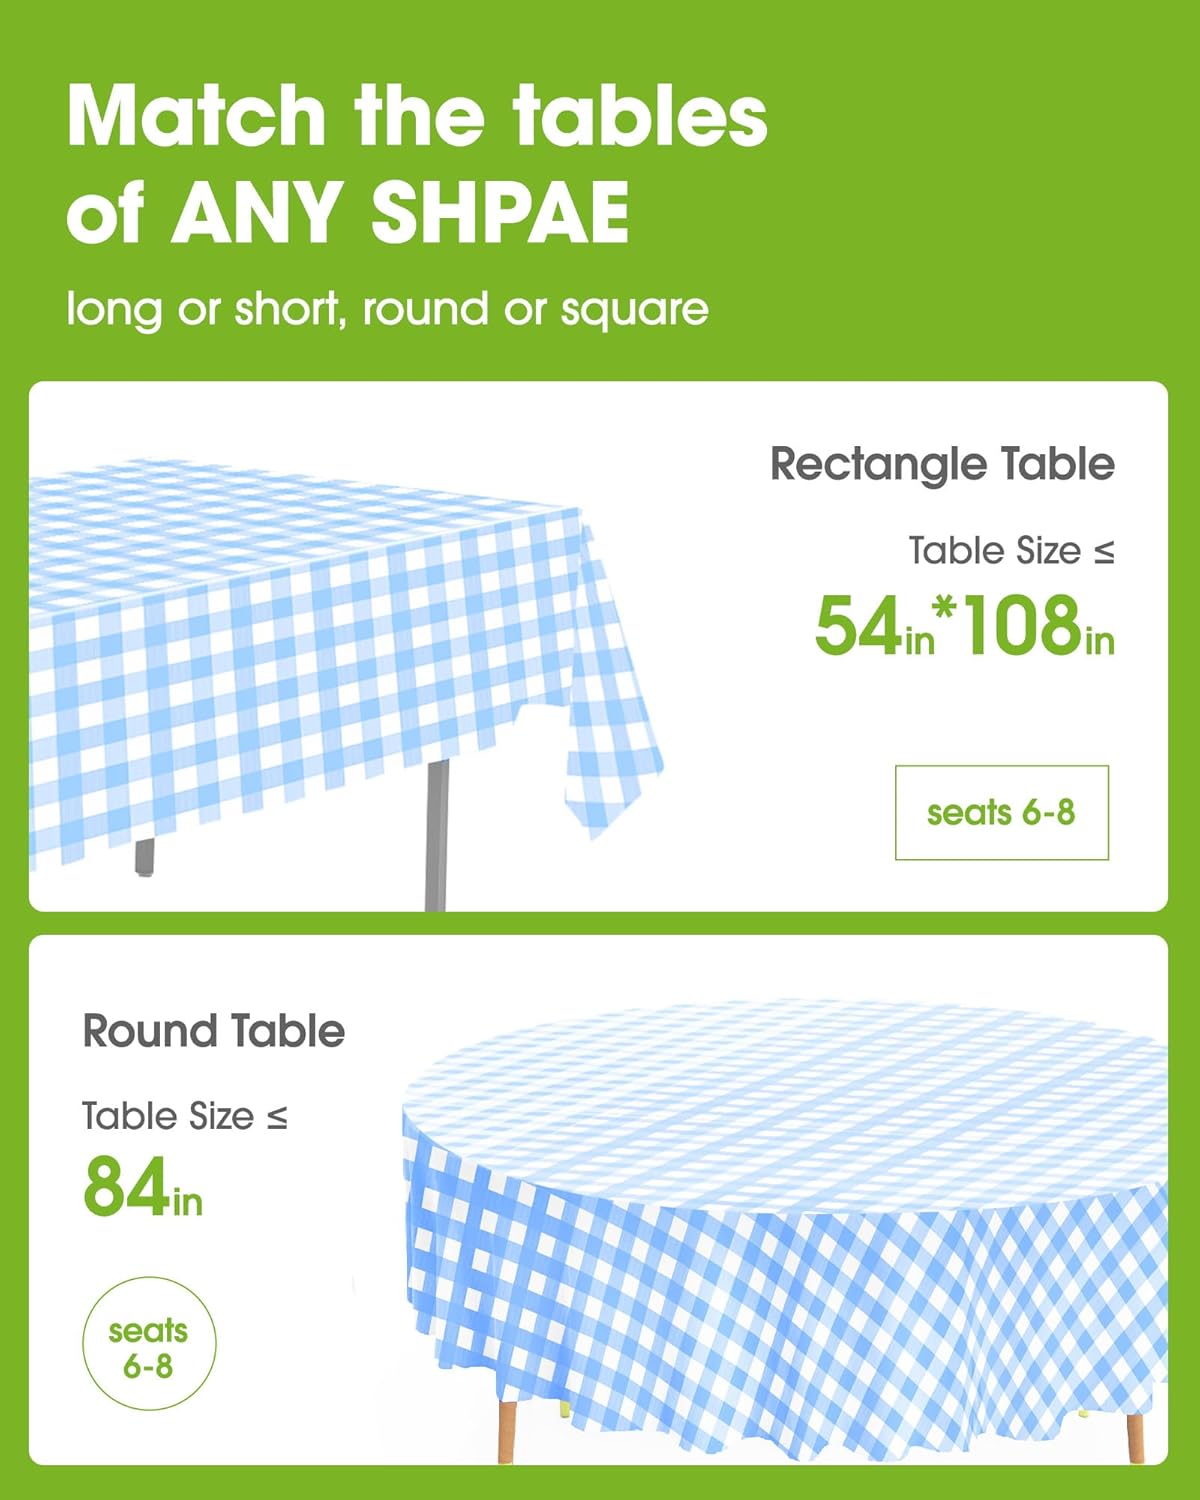The height and width of the screenshot is (1500, 1200).
Task: Click the left wooden round-table leg
Action: pos(507,1430)
